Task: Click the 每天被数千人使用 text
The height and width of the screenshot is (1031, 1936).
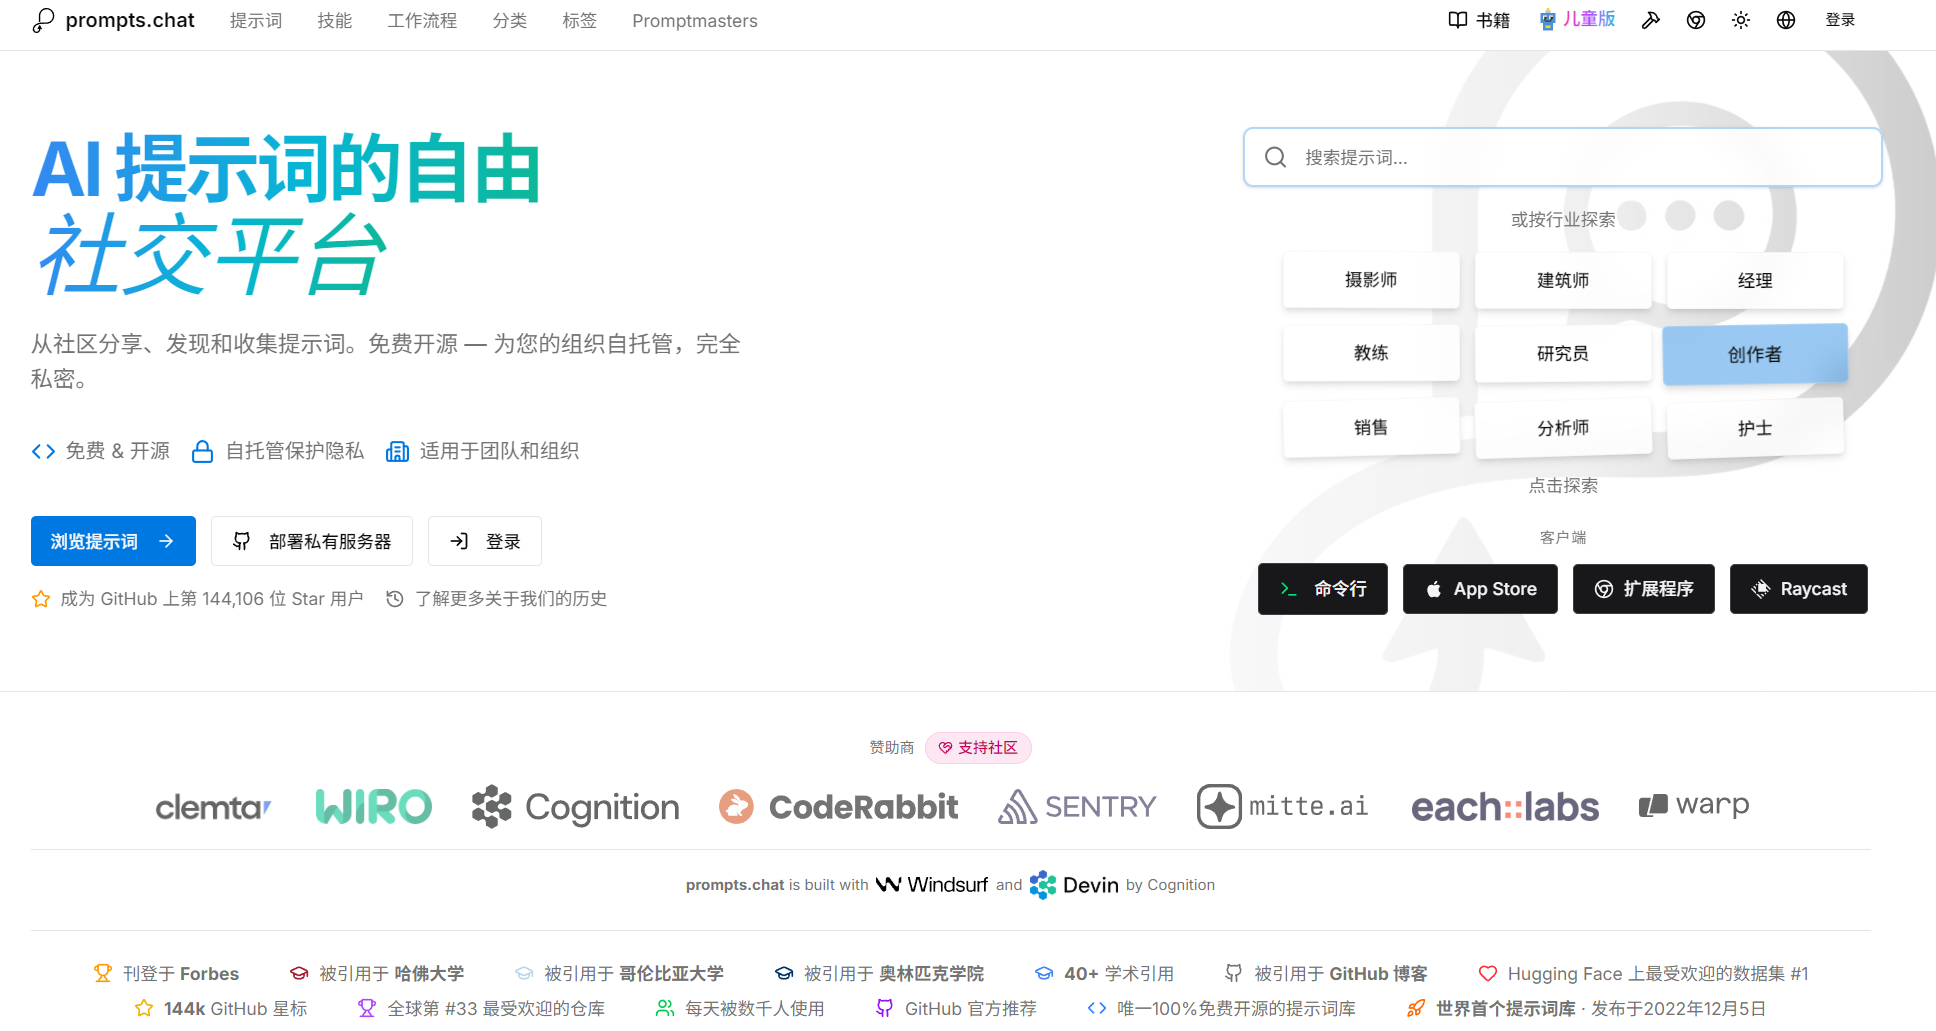Action: pyautogui.click(x=755, y=1009)
